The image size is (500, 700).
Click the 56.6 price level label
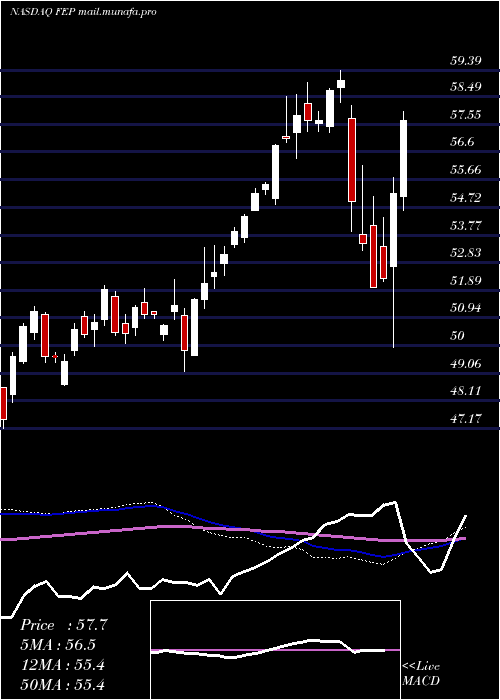pos(462,142)
